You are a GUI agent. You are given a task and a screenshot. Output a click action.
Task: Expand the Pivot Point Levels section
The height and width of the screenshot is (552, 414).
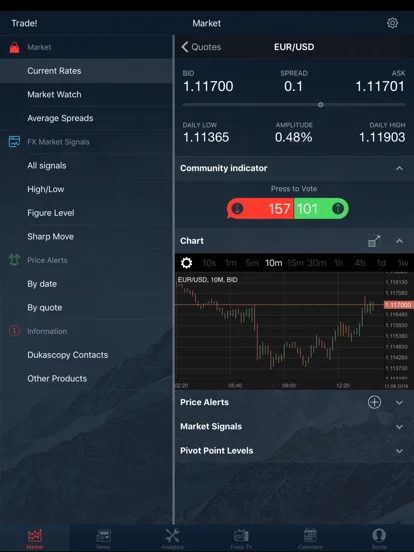tap(399, 451)
